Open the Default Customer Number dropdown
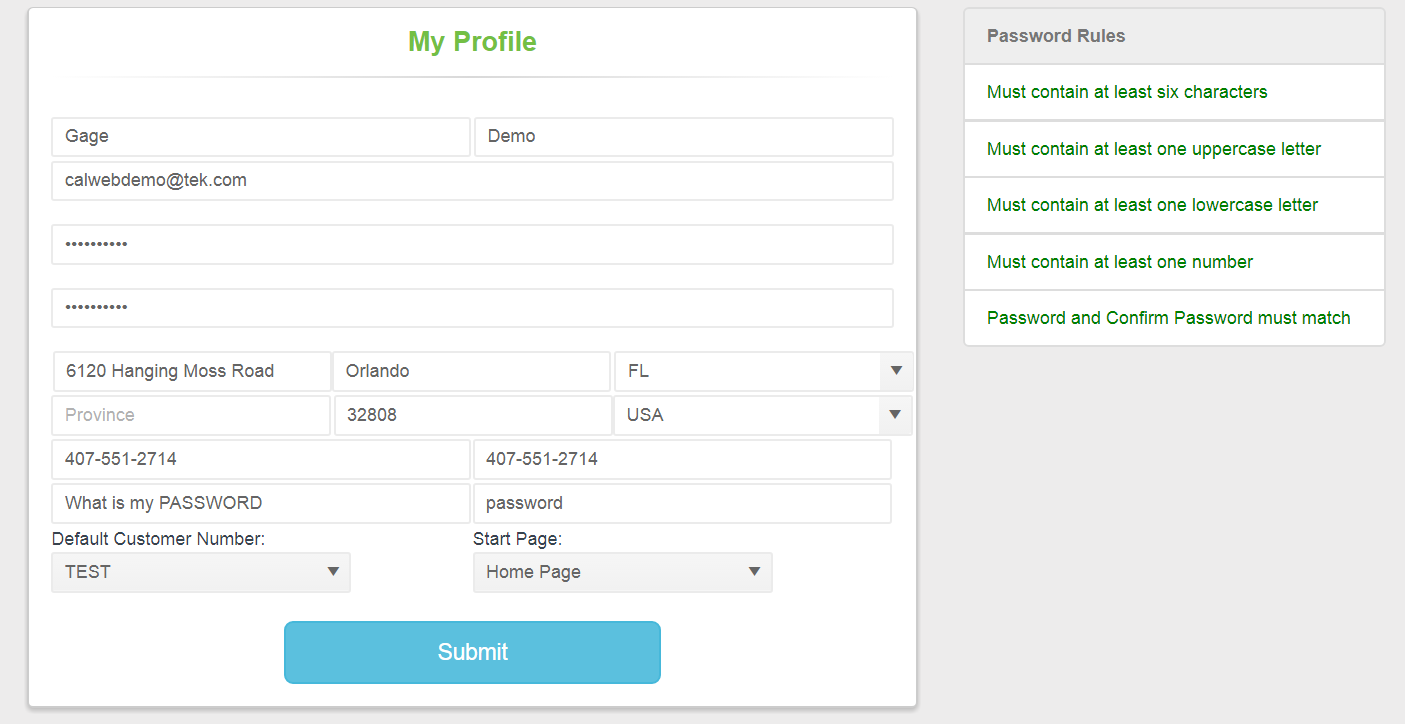Image resolution: width=1405 pixels, height=724 pixels. pyautogui.click(x=201, y=572)
